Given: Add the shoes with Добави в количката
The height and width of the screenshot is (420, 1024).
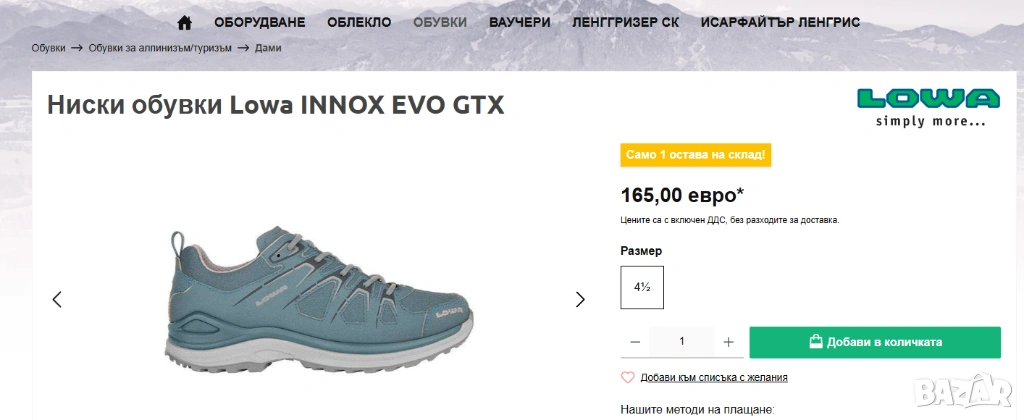Looking at the screenshot, I should click(x=875, y=342).
